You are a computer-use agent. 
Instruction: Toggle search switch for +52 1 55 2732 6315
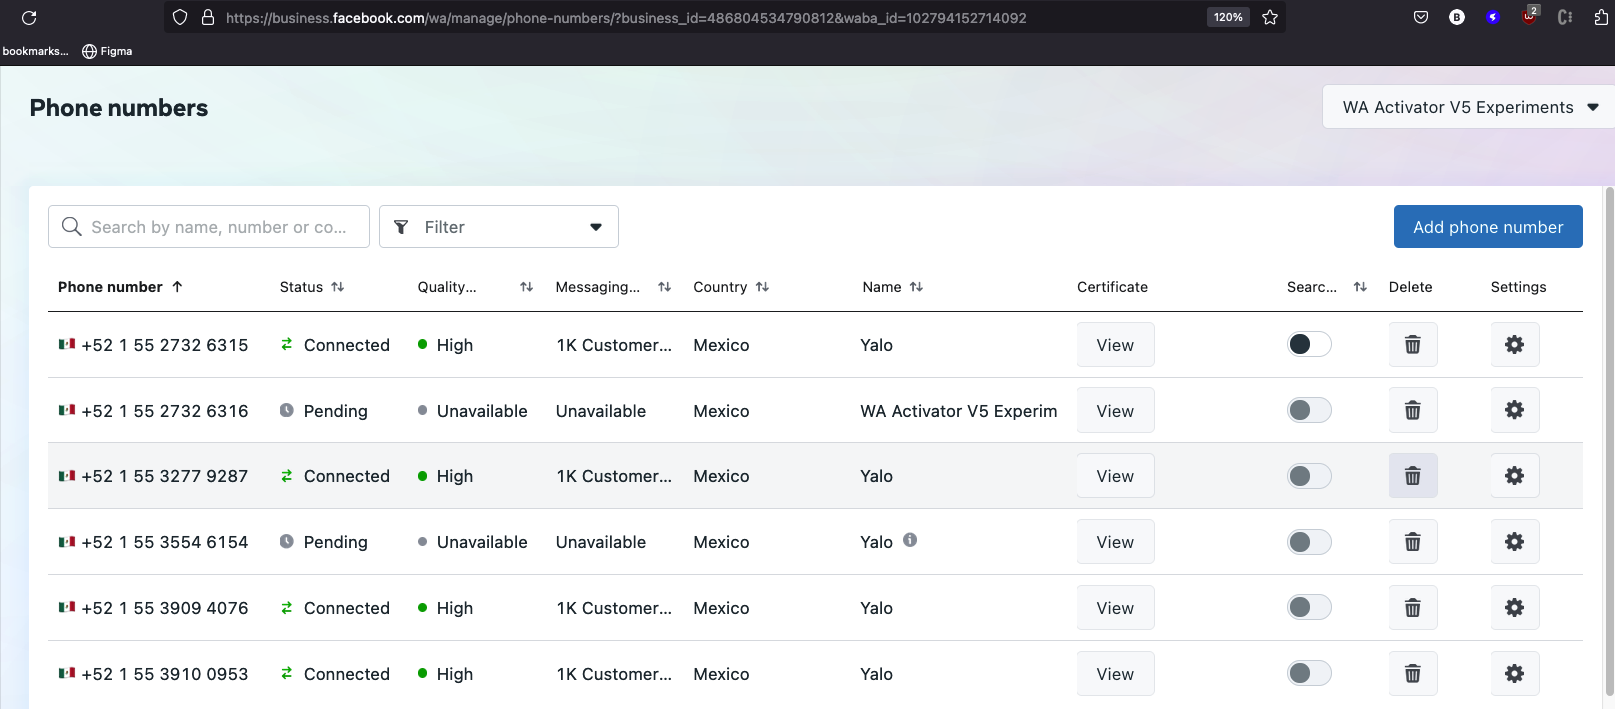coord(1309,344)
